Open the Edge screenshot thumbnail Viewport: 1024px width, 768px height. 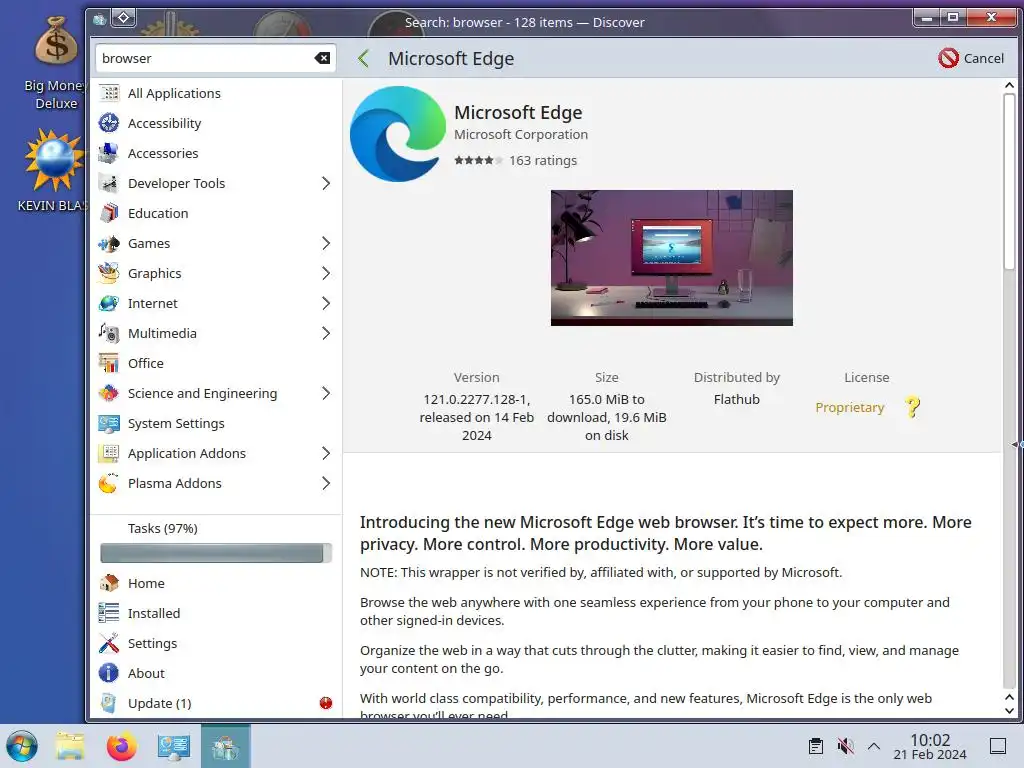[671, 258]
